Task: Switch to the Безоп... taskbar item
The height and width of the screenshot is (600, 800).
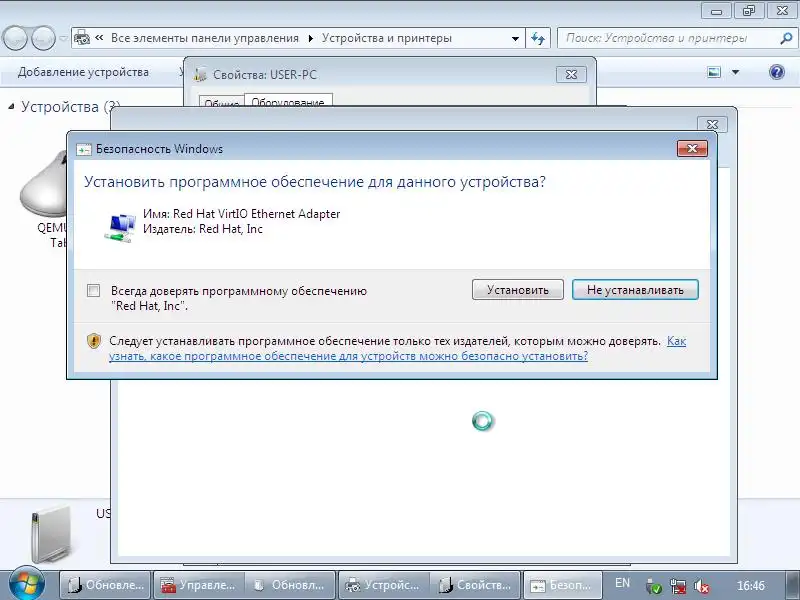Action: pyautogui.click(x=563, y=585)
